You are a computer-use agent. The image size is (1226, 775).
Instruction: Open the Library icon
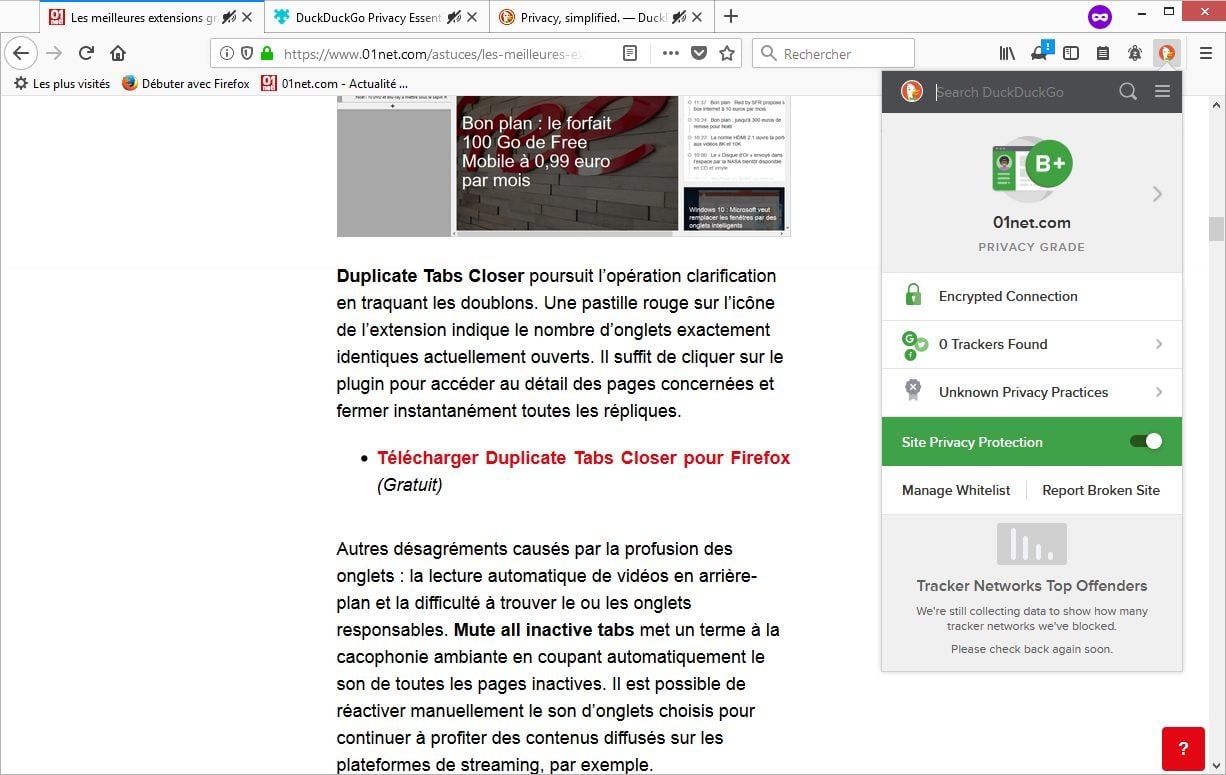[1007, 53]
